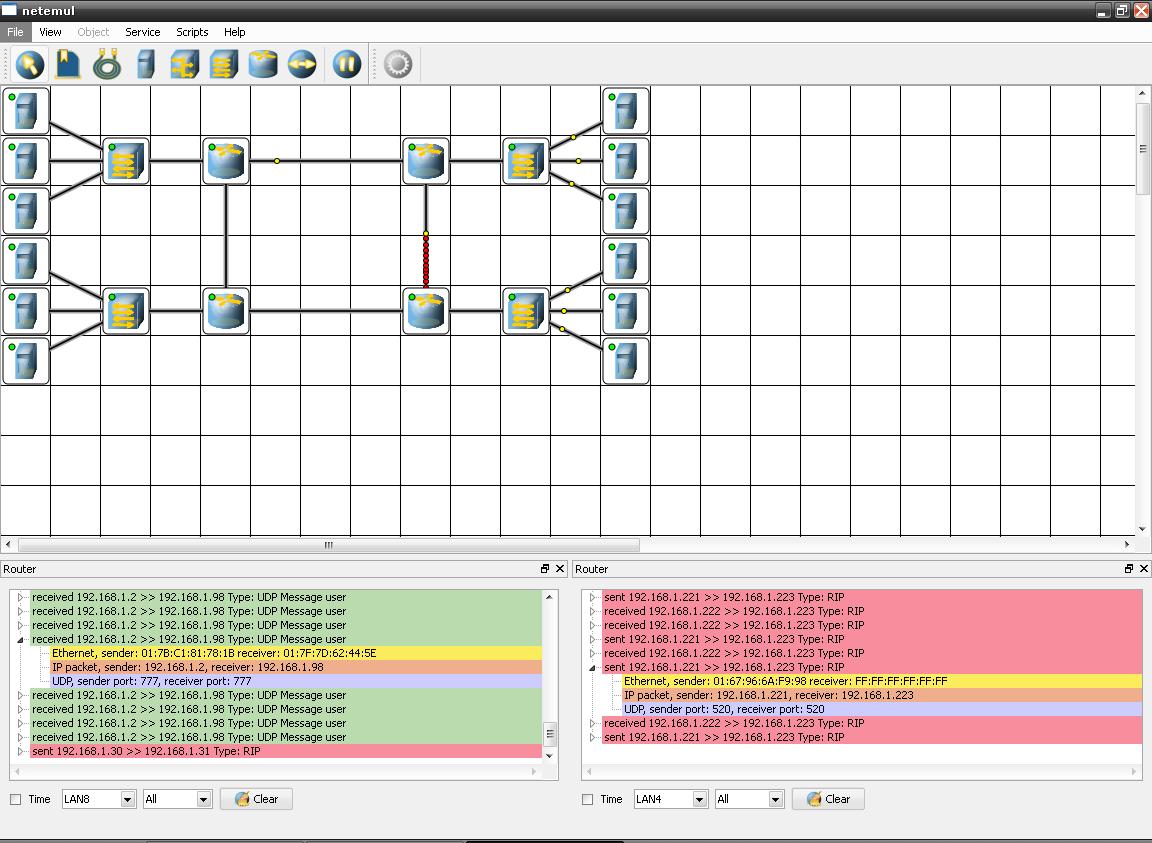Collapse the expanded sent 192.168.1.221 RIP entry
The width and height of the screenshot is (1152, 843).
click(x=592, y=667)
